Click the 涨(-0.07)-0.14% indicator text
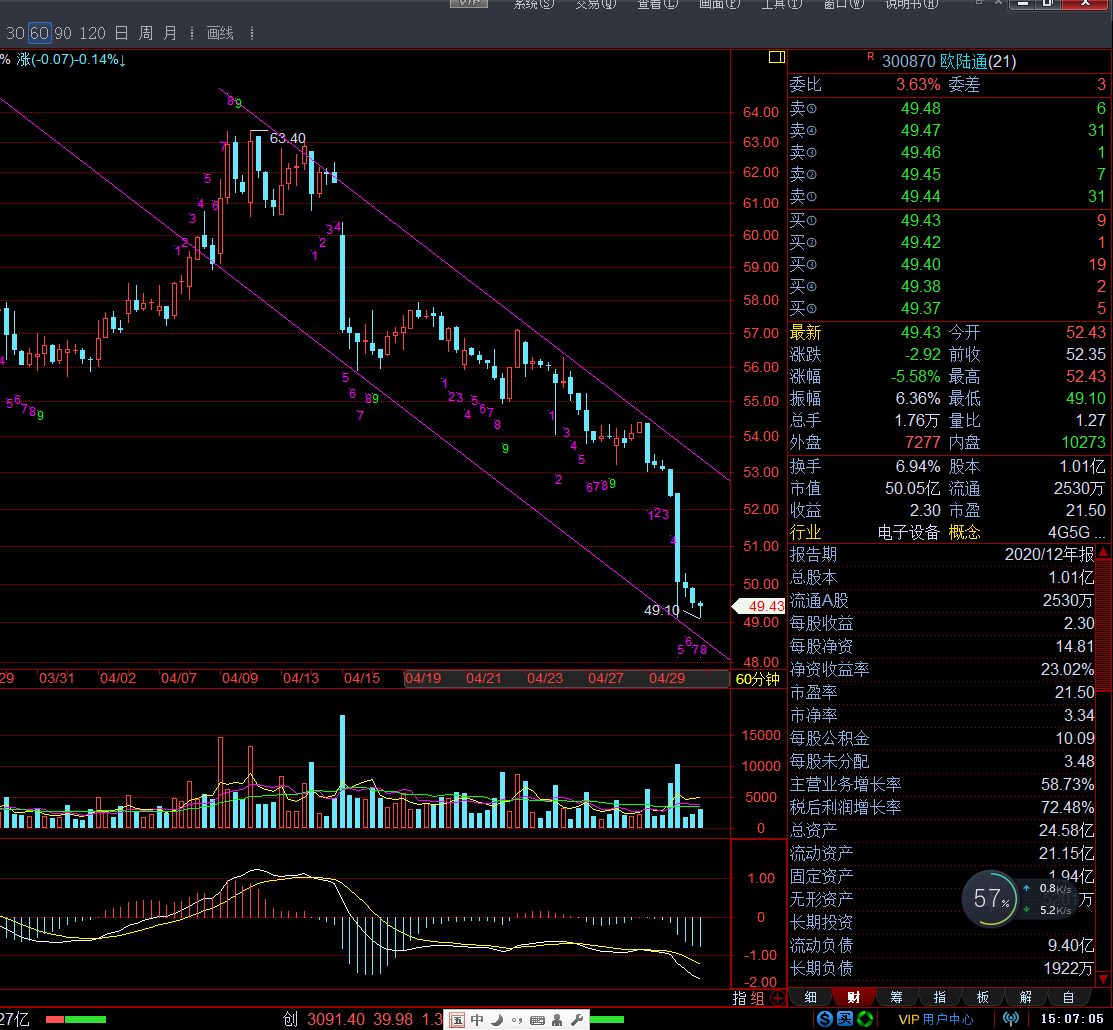This screenshot has width=1113, height=1030. pos(71,60)
